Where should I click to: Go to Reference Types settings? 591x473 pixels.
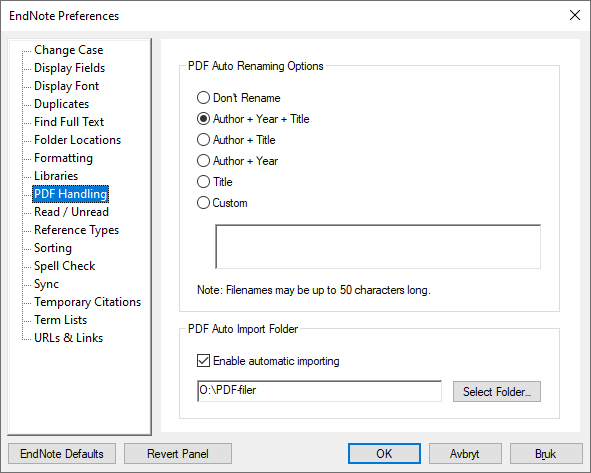(x=77, y=230)
